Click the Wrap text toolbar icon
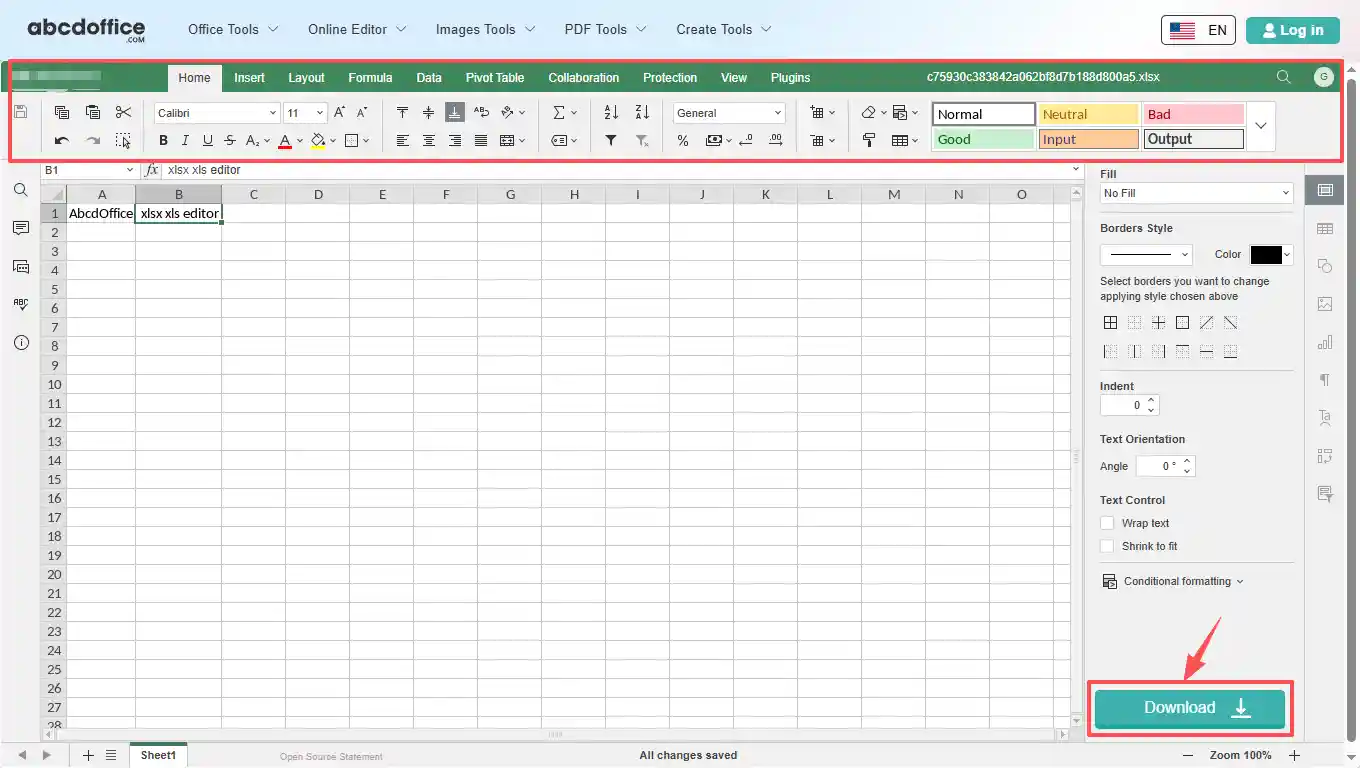This screenshot has height=768, width=1360. coord(481,113)
